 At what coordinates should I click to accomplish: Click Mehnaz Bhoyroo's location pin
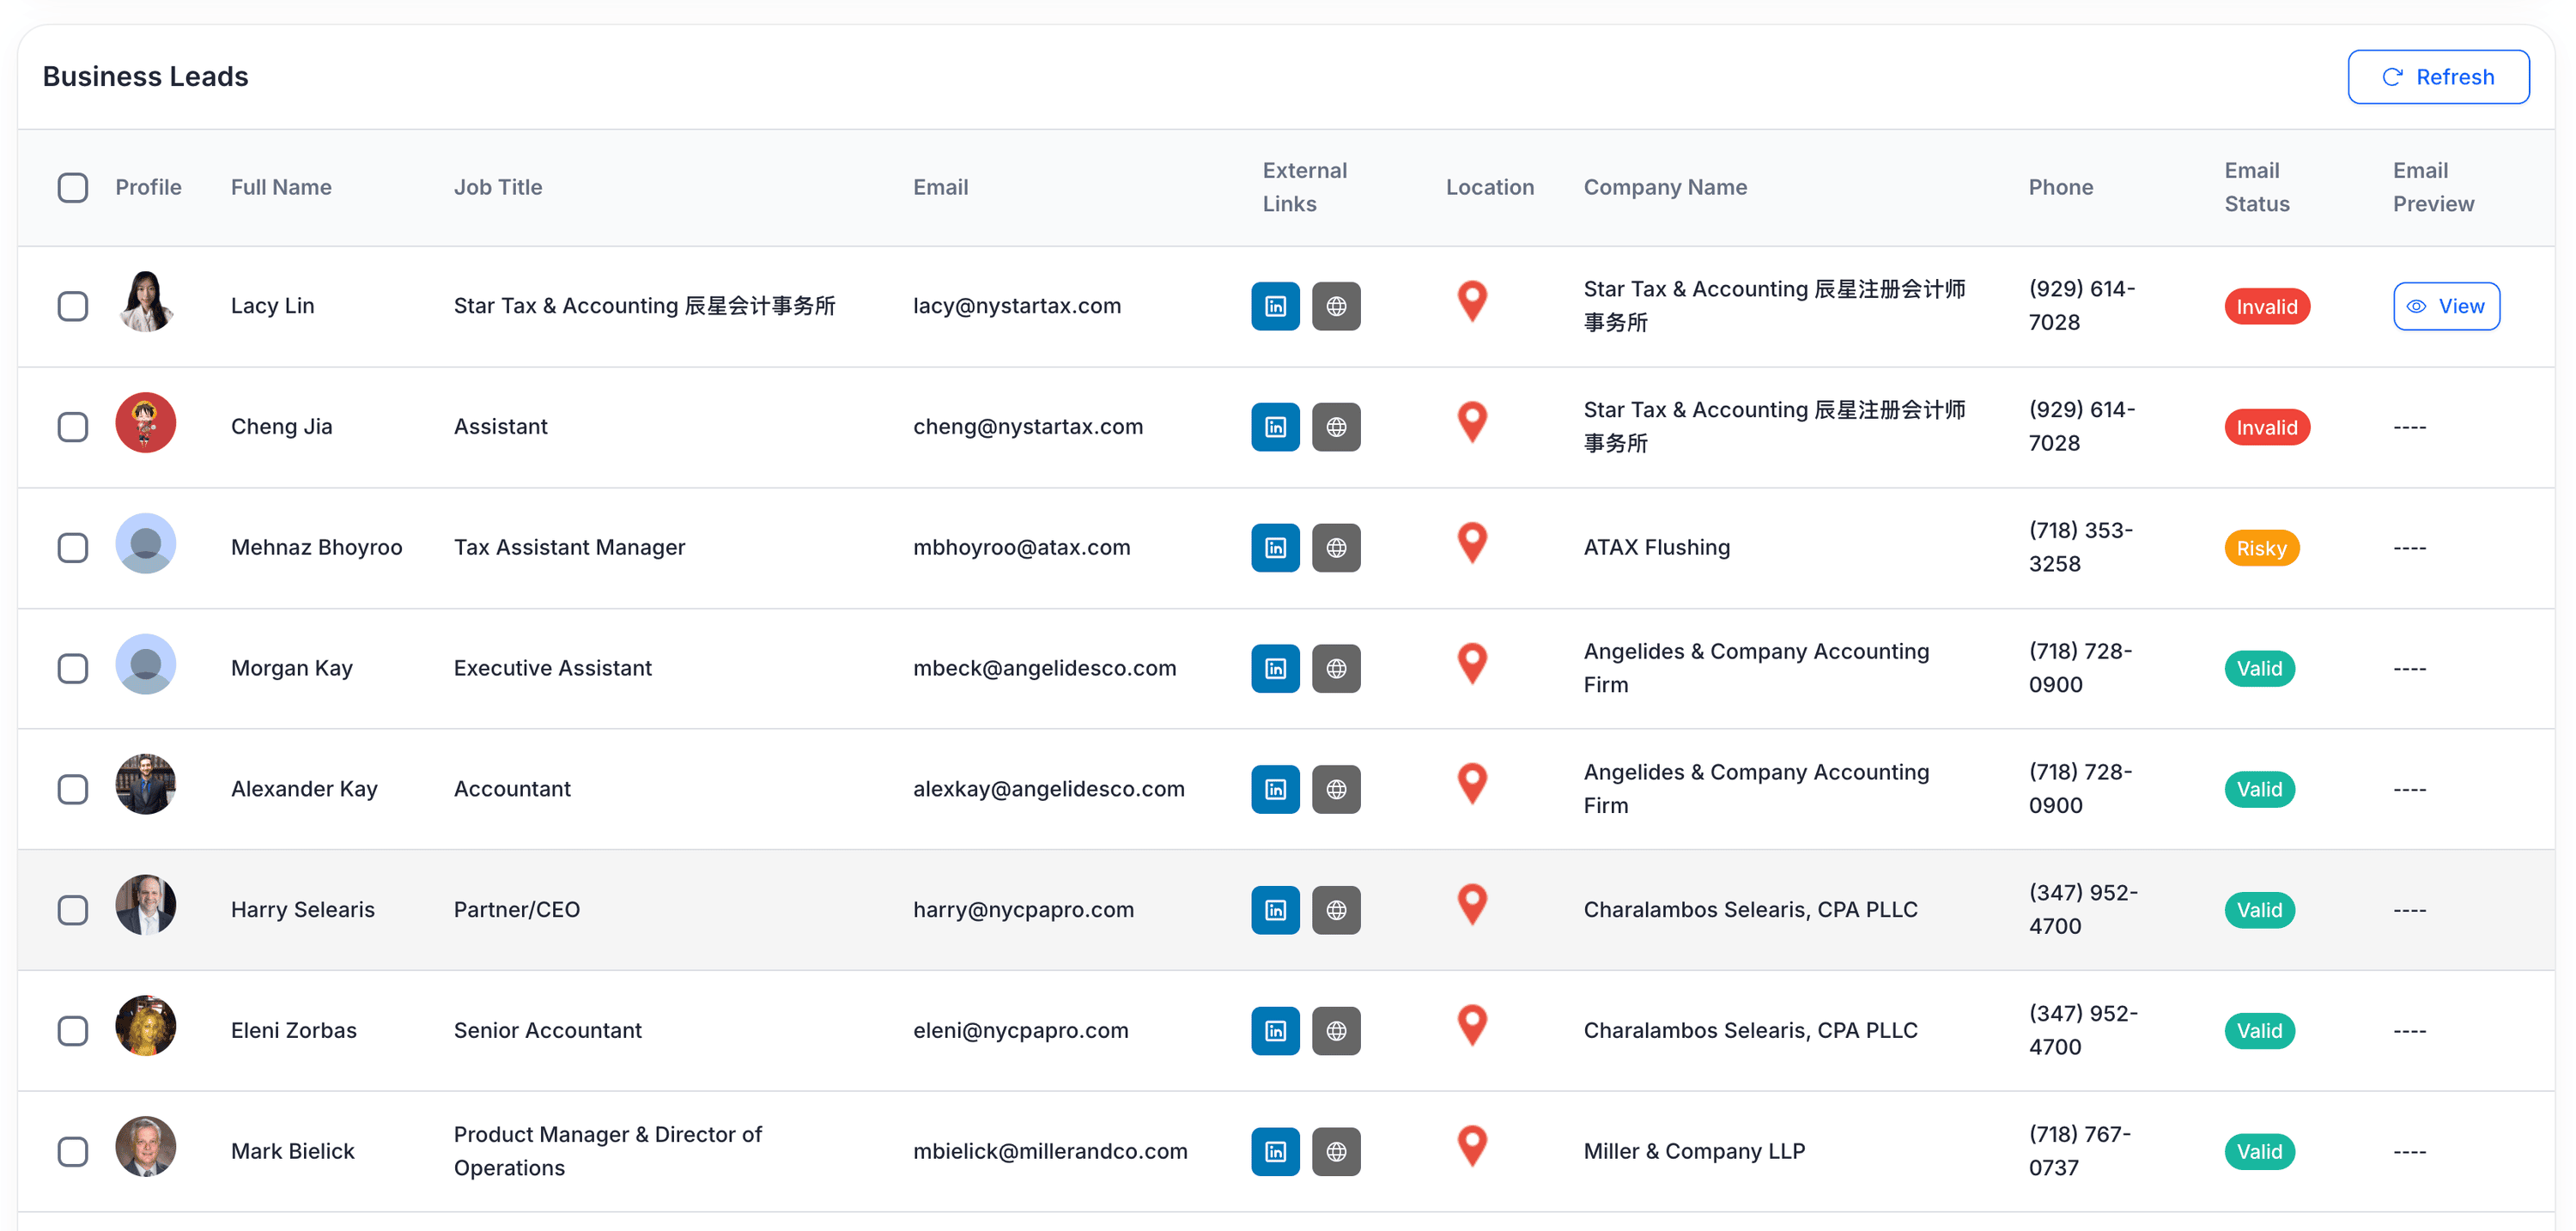click(x=1472, y=543)
